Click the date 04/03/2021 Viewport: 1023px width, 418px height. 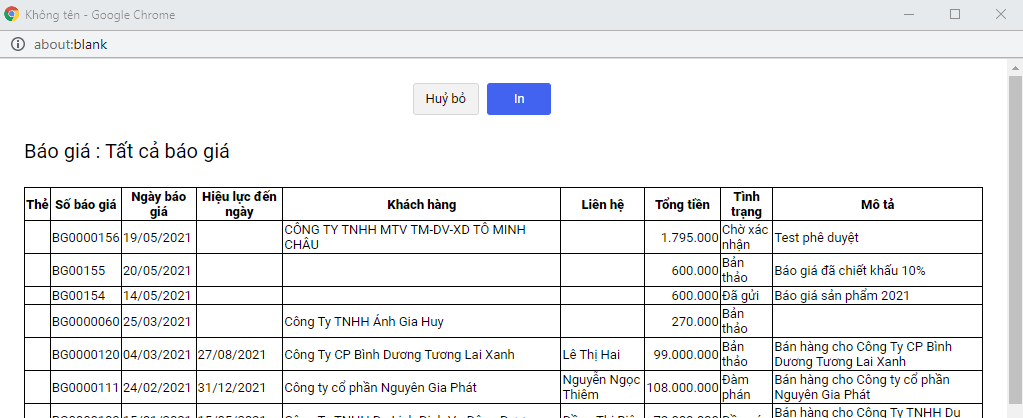click(157, 355)
